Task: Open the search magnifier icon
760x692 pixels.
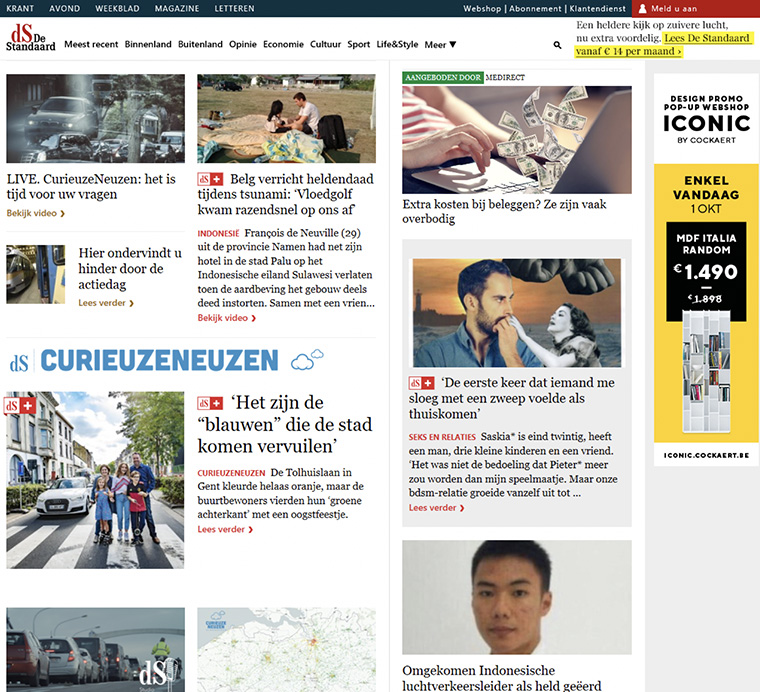Action: pyautogui.click(x=557, y=45)
